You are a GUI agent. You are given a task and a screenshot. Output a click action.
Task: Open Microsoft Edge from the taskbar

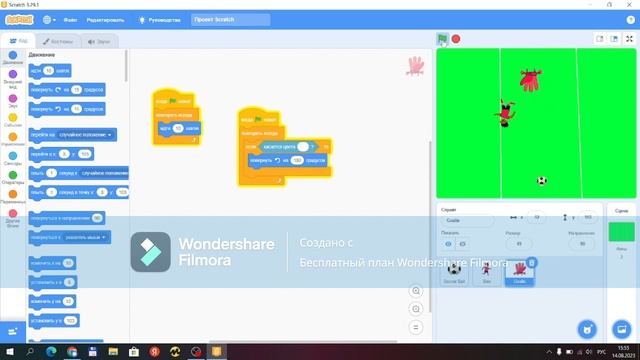pyautogui.click(x=51, y=351)
